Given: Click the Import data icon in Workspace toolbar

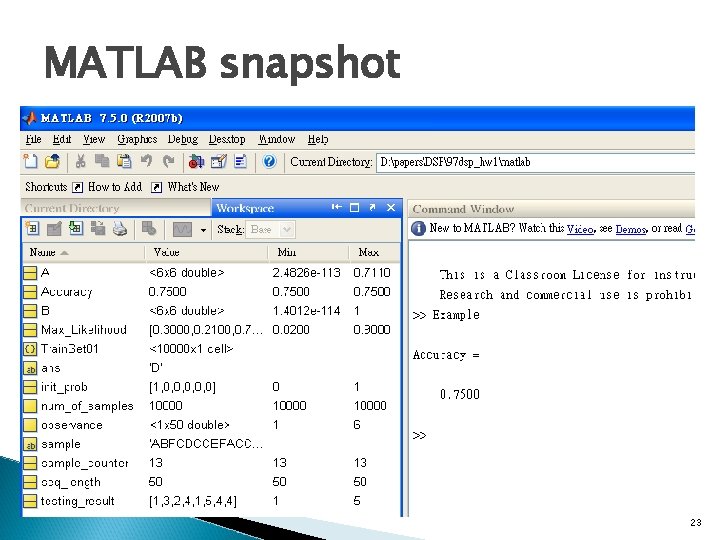Looking at the screenshot, I should pyautogui.click(x=76, y=228).
